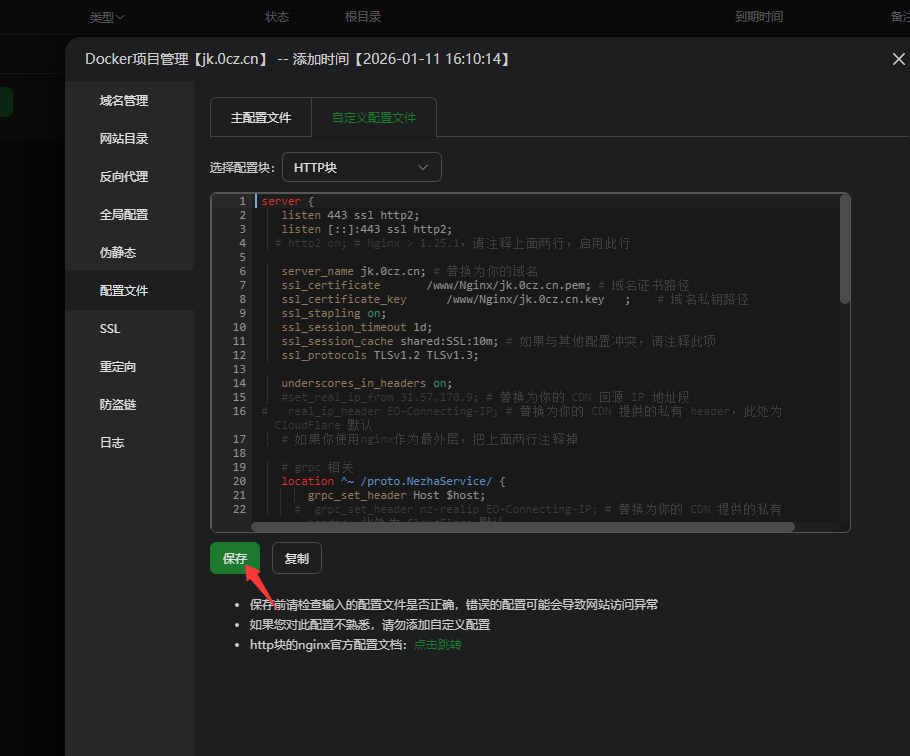Open the nginx official docs via 点击跳转

[437, 645]
